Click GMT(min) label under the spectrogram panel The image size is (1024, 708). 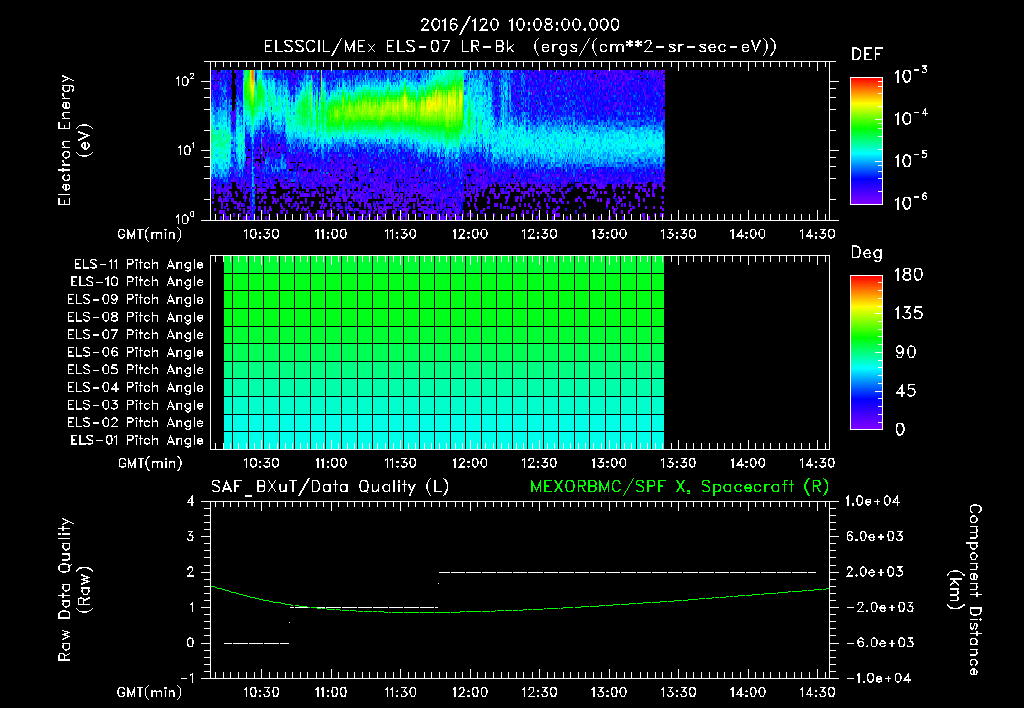[x=150, y=234]
